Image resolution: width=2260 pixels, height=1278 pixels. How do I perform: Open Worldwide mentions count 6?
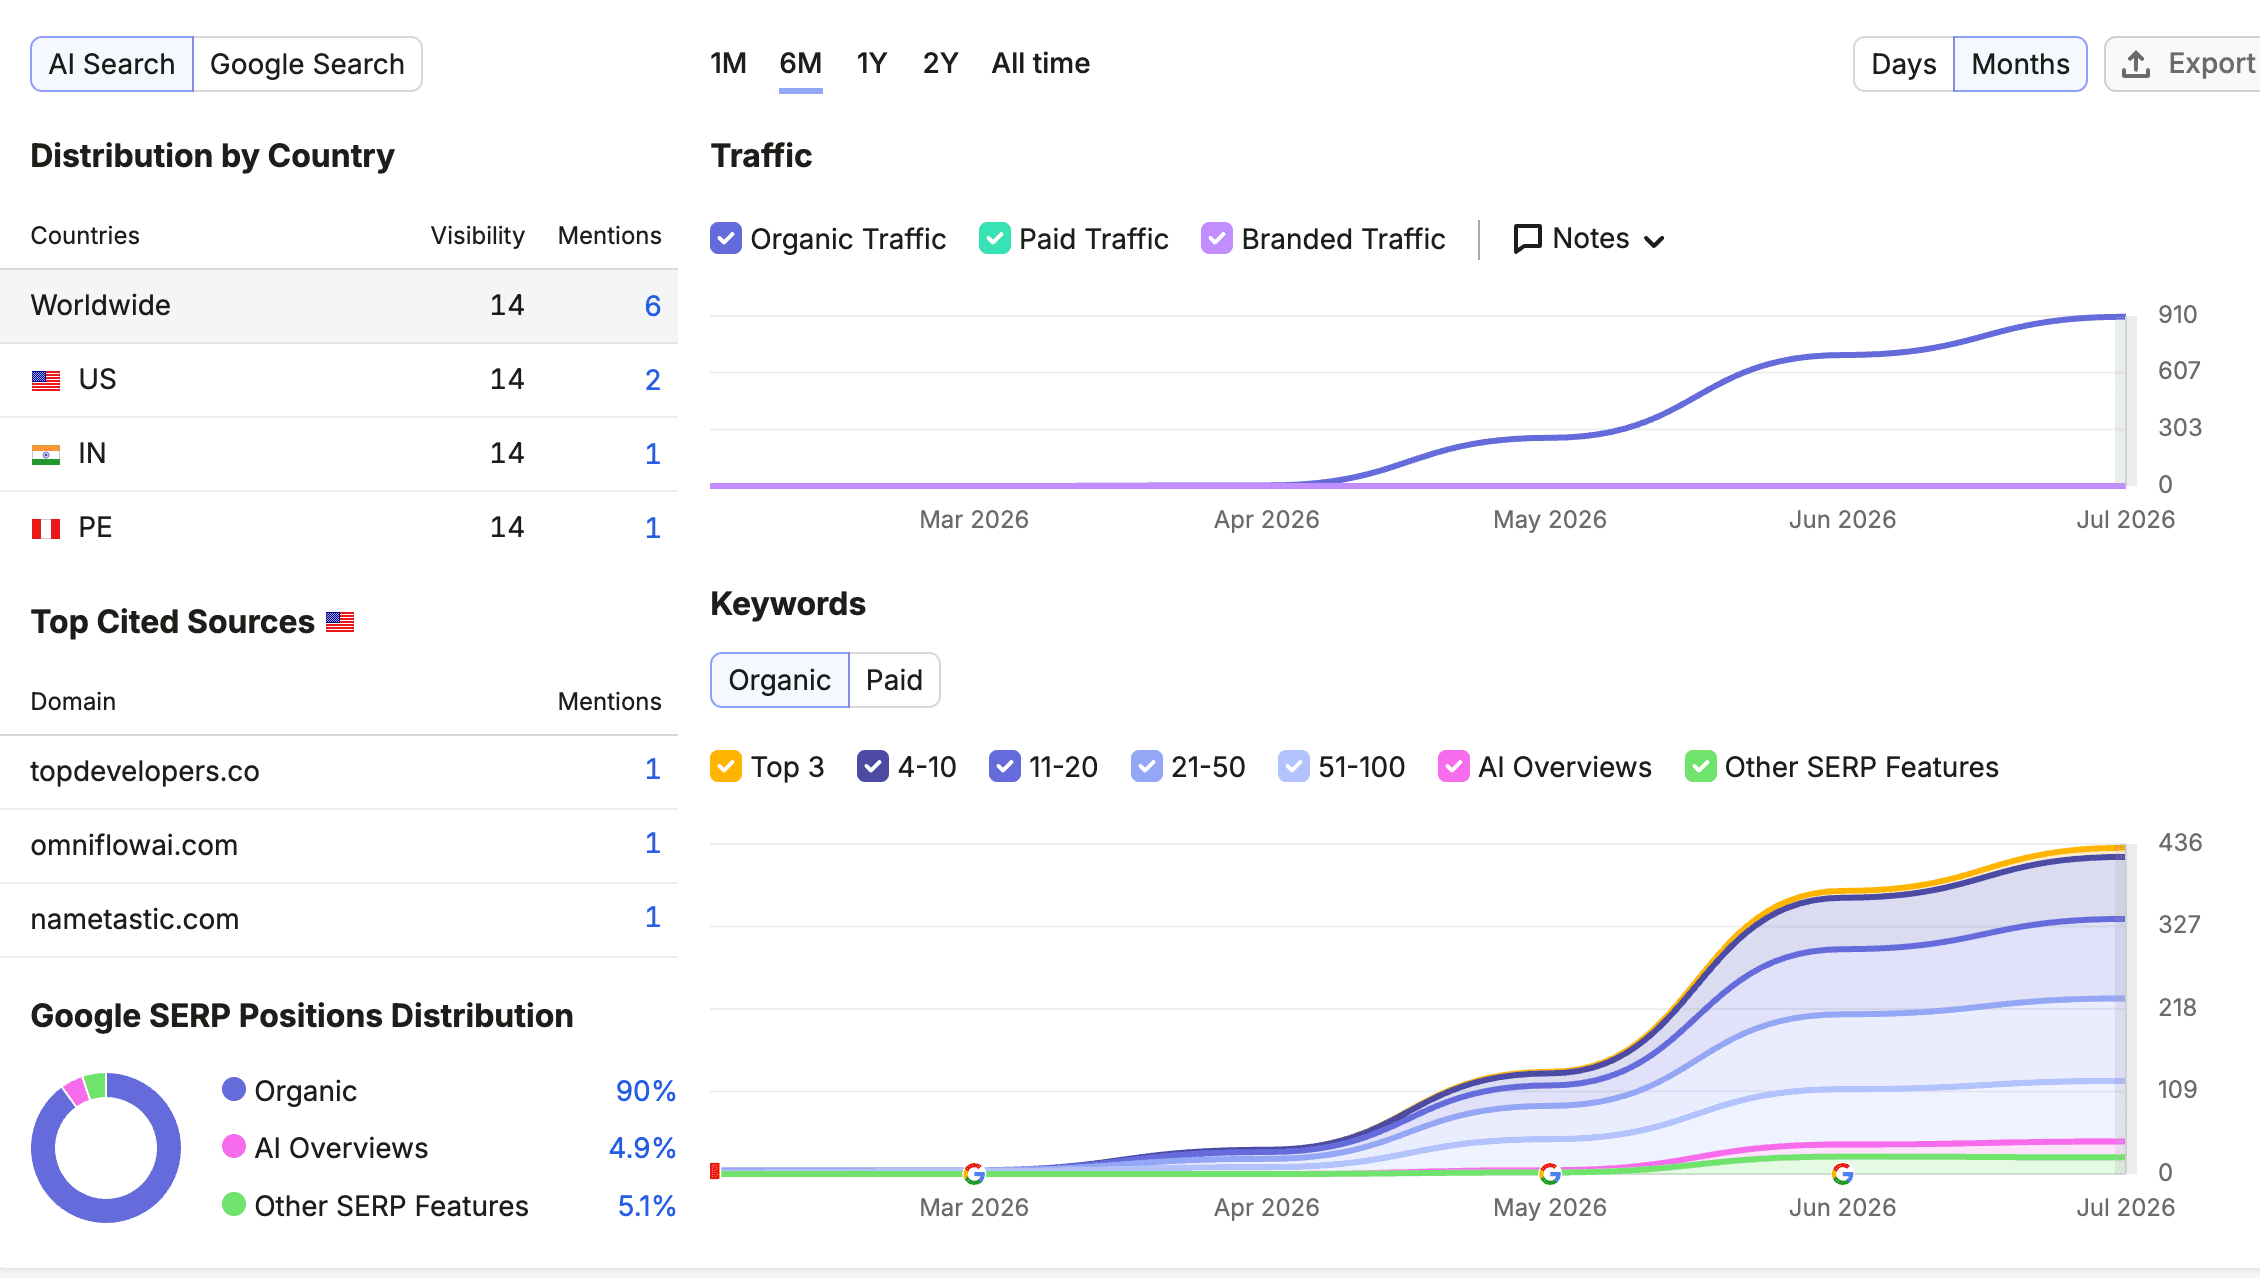[x=652, y=306]
